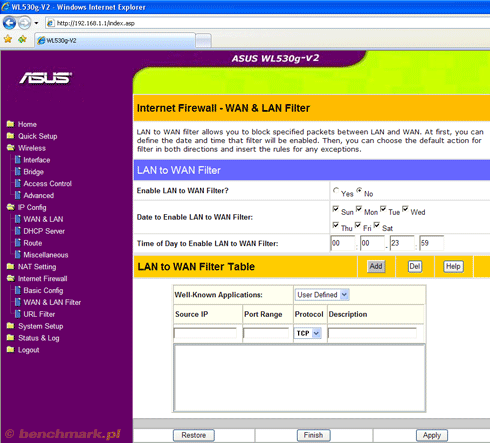
Task: Open recent pages dropdown arrow
Action: [x=36, y=23]
